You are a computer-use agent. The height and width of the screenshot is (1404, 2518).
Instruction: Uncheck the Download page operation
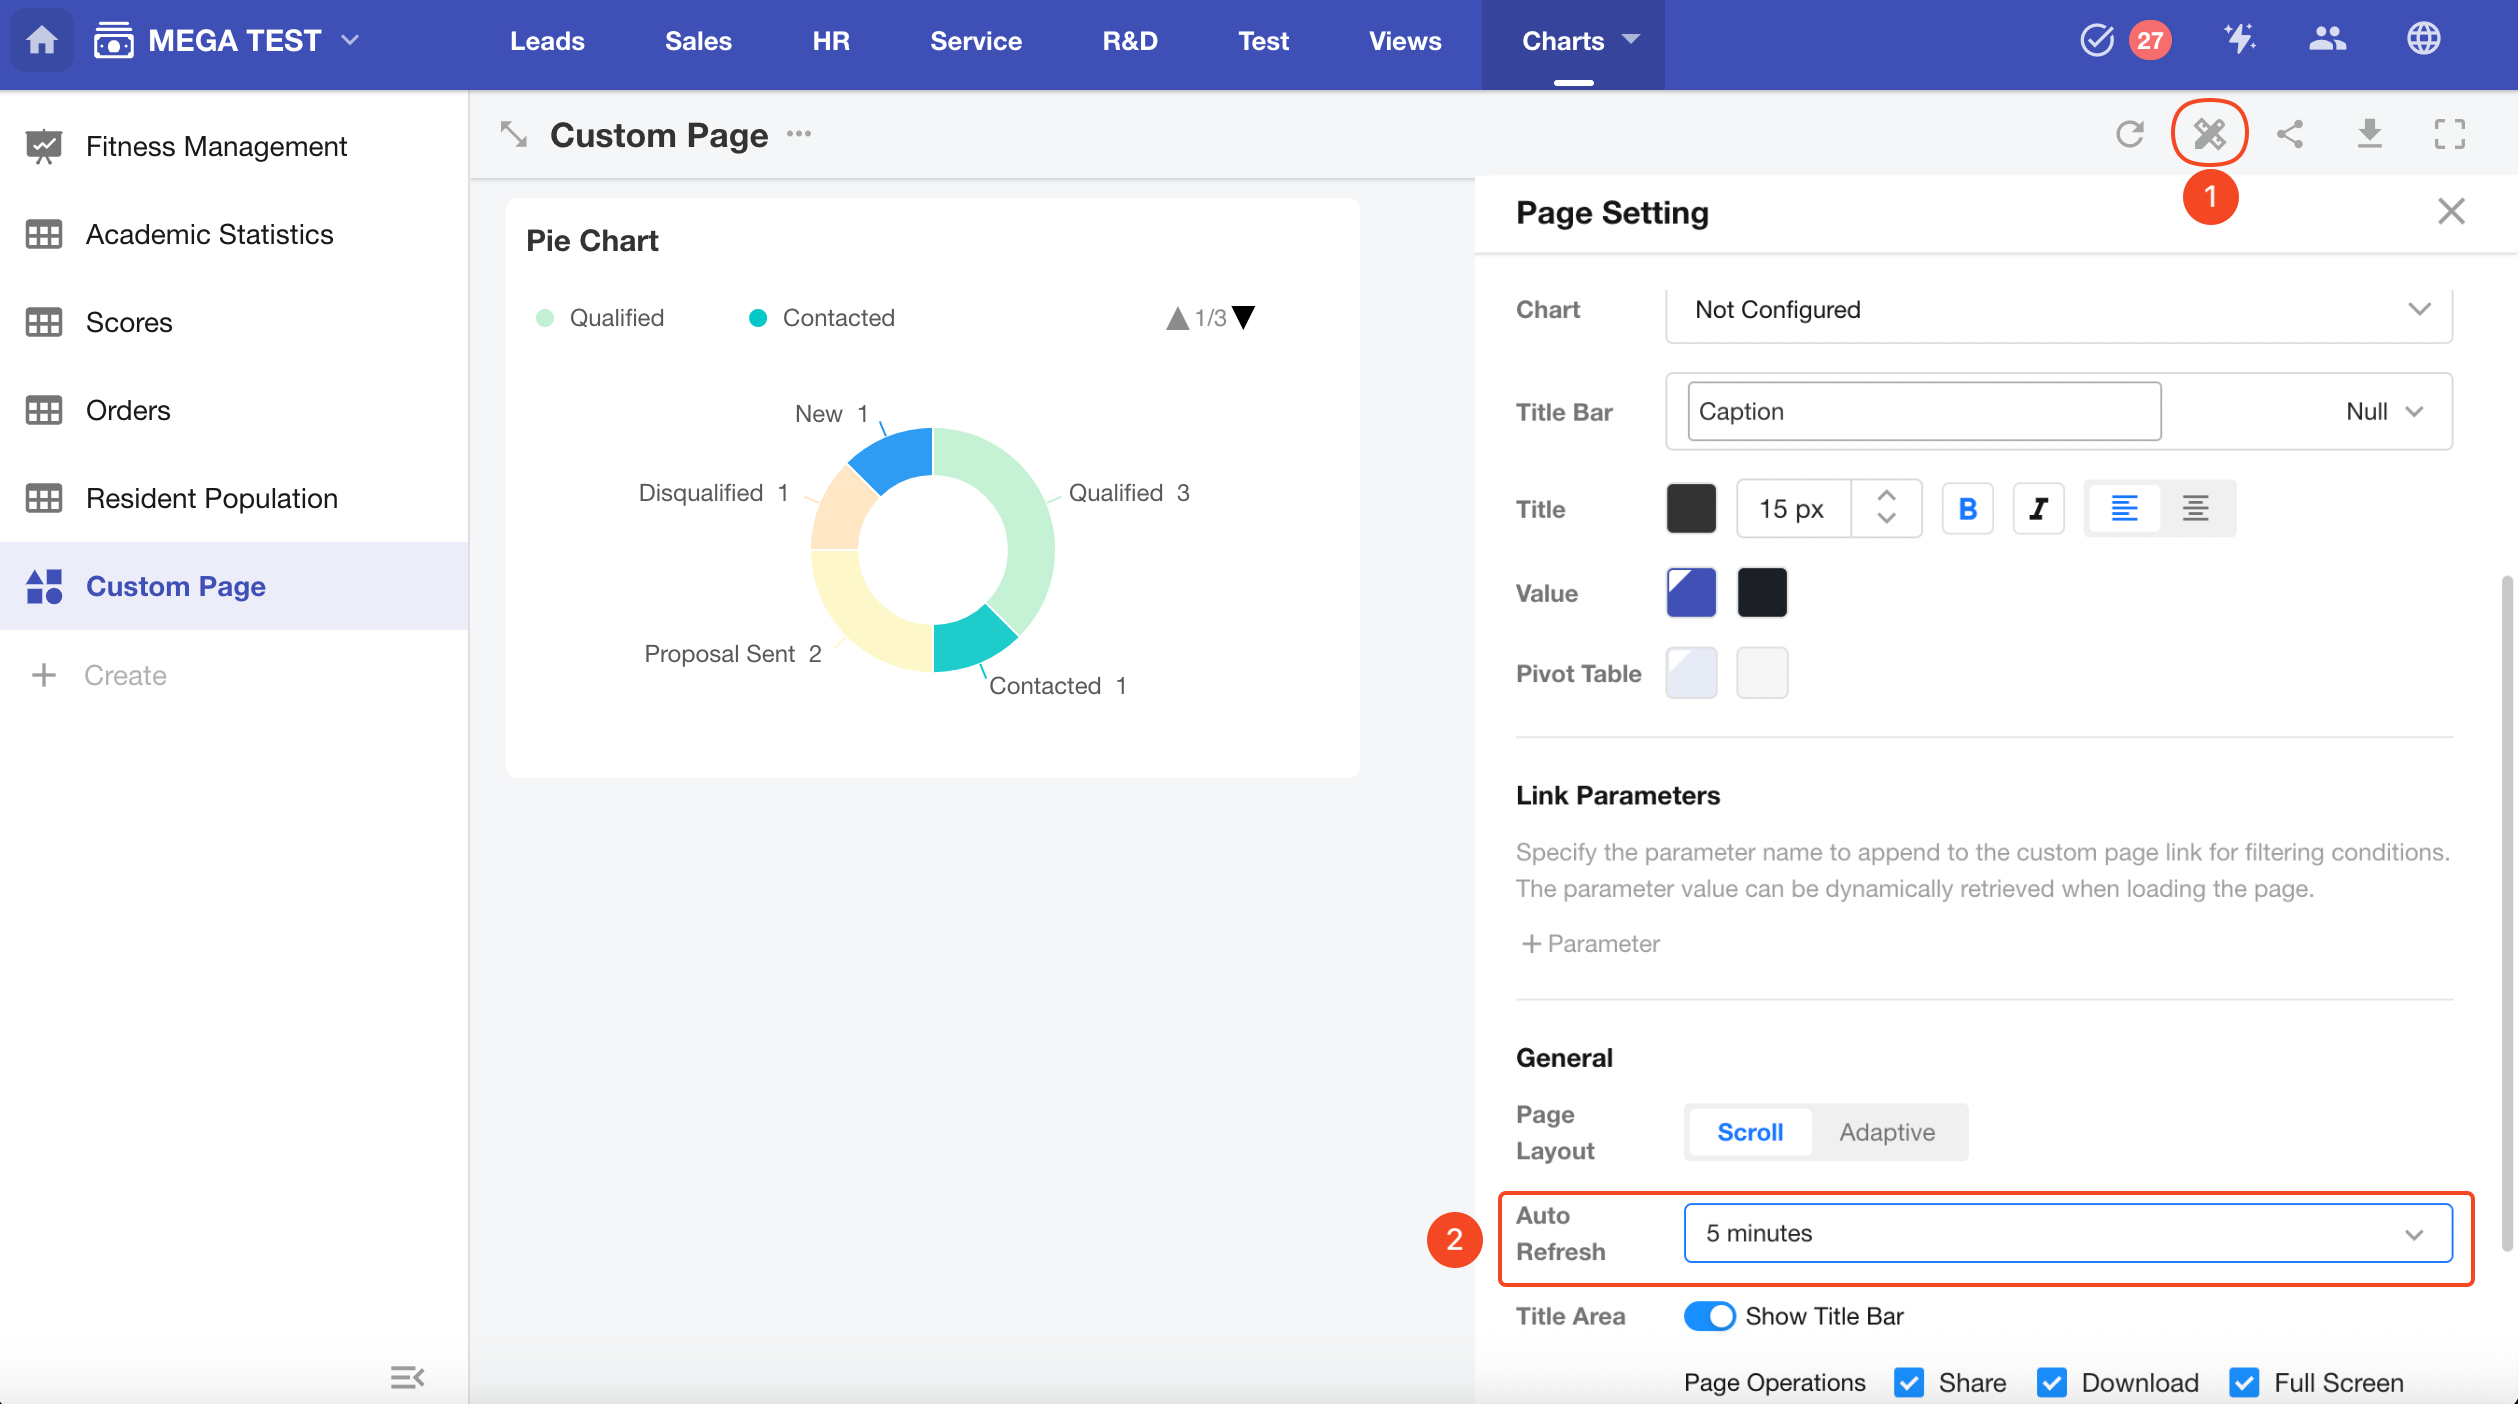(2052, 1382)
